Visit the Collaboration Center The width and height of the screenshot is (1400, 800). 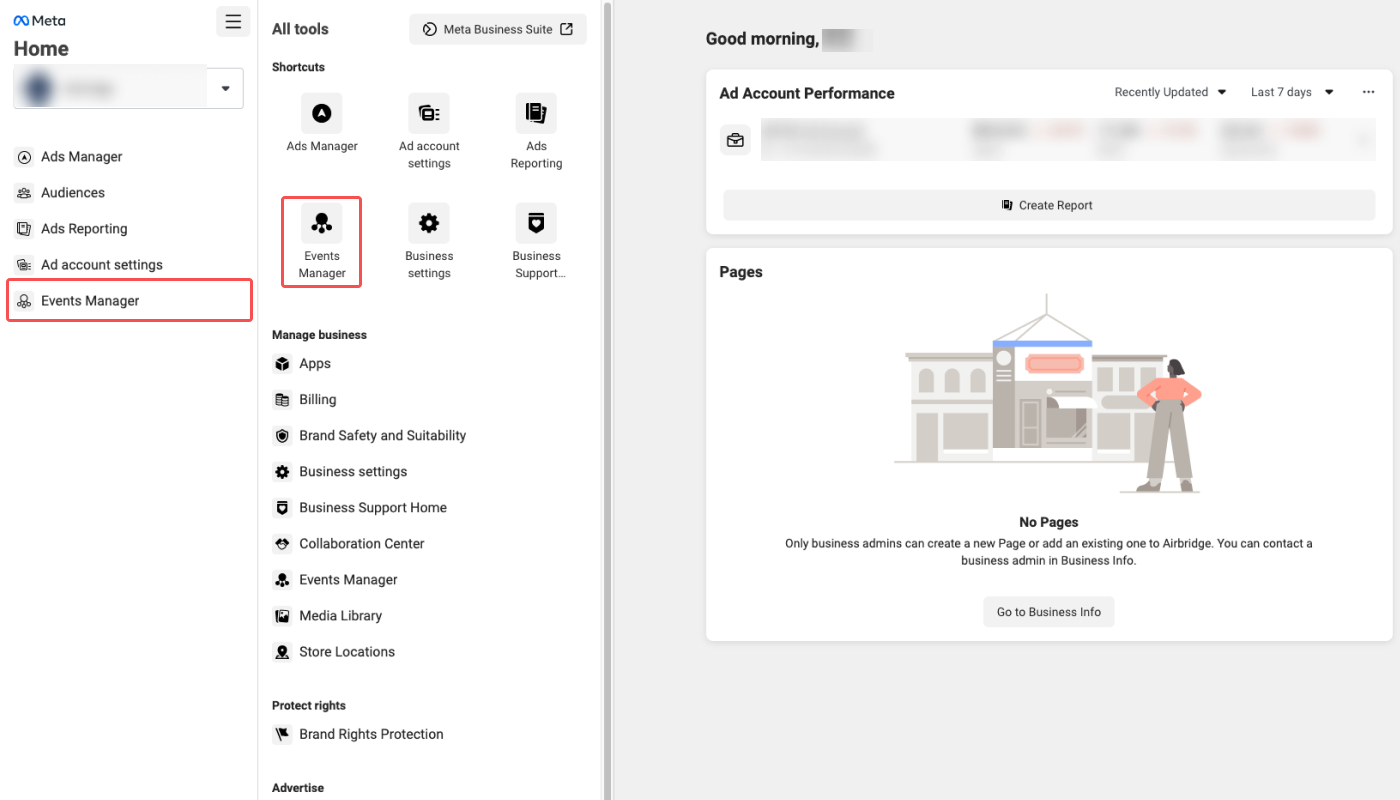click(x=362, y=544)
